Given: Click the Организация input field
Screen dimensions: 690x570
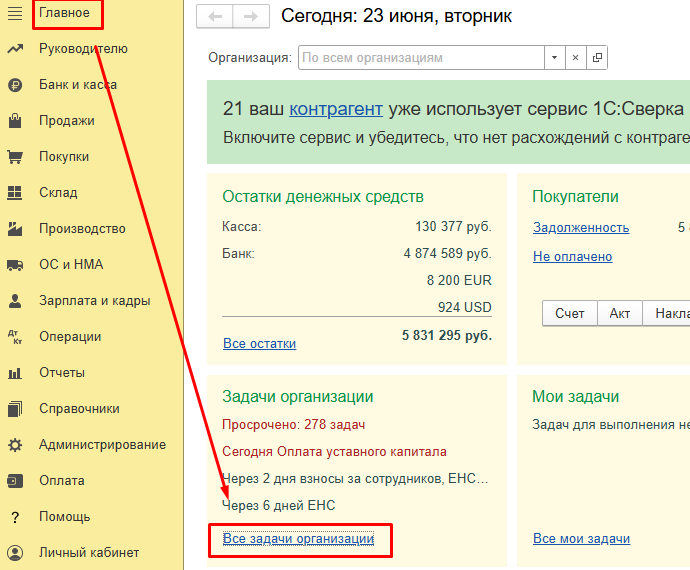Looking at the screenshot, I should [x=421, y=58].
